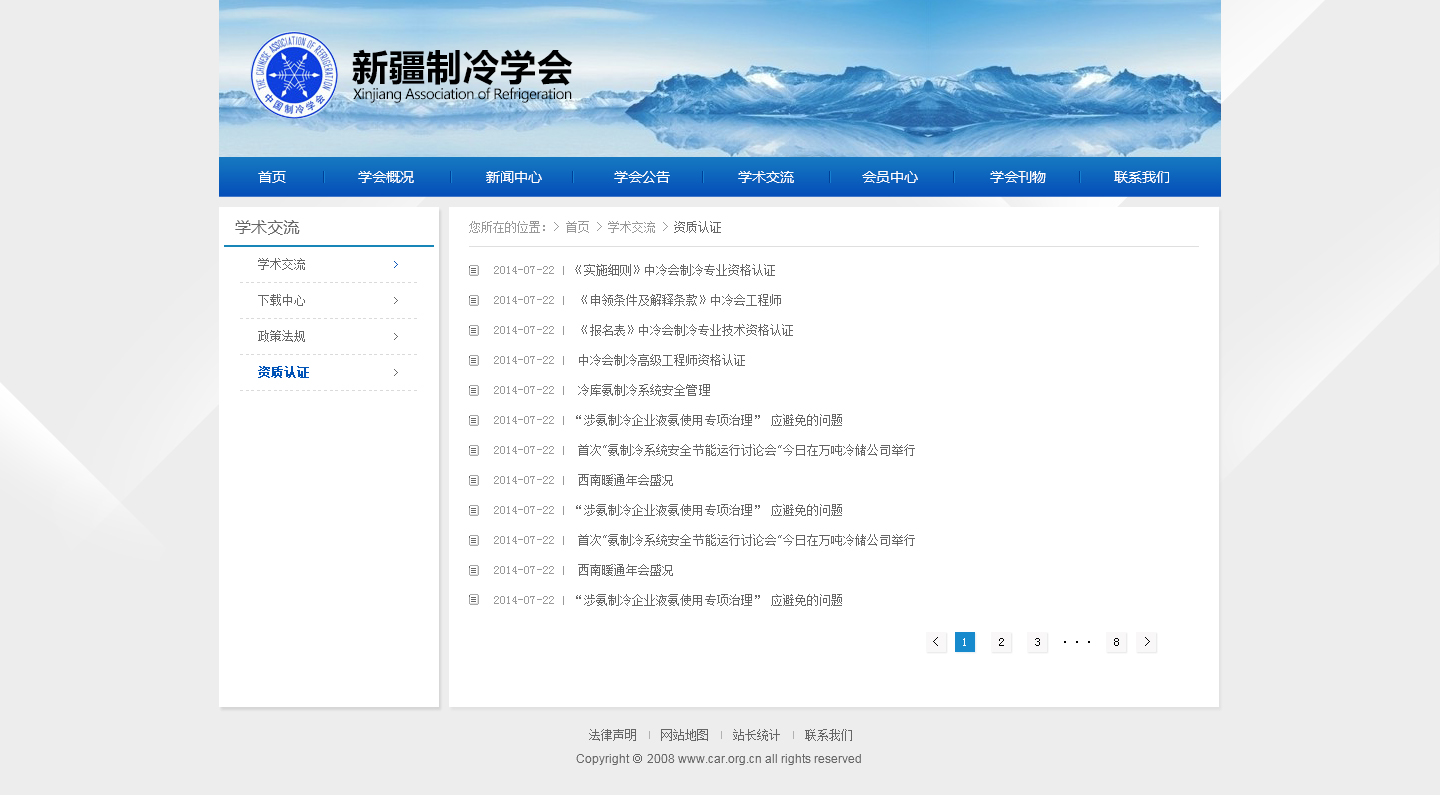Open article 《报名表》中冷会制冷专业技术资格认证
This screenshot has height=795, width=1440.
686,330
